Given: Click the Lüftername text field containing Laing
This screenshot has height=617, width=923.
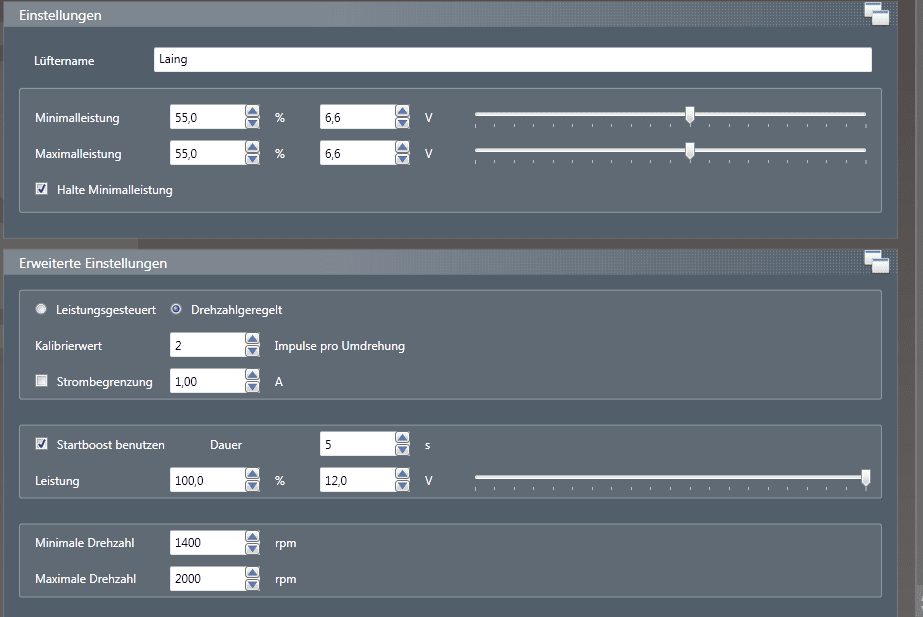Looking at the screenshot, I should coord(512,59).
